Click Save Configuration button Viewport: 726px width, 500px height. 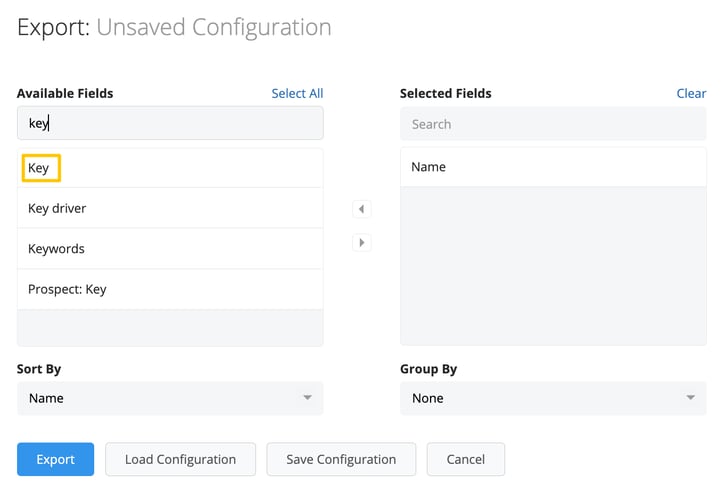pos(341,459)
